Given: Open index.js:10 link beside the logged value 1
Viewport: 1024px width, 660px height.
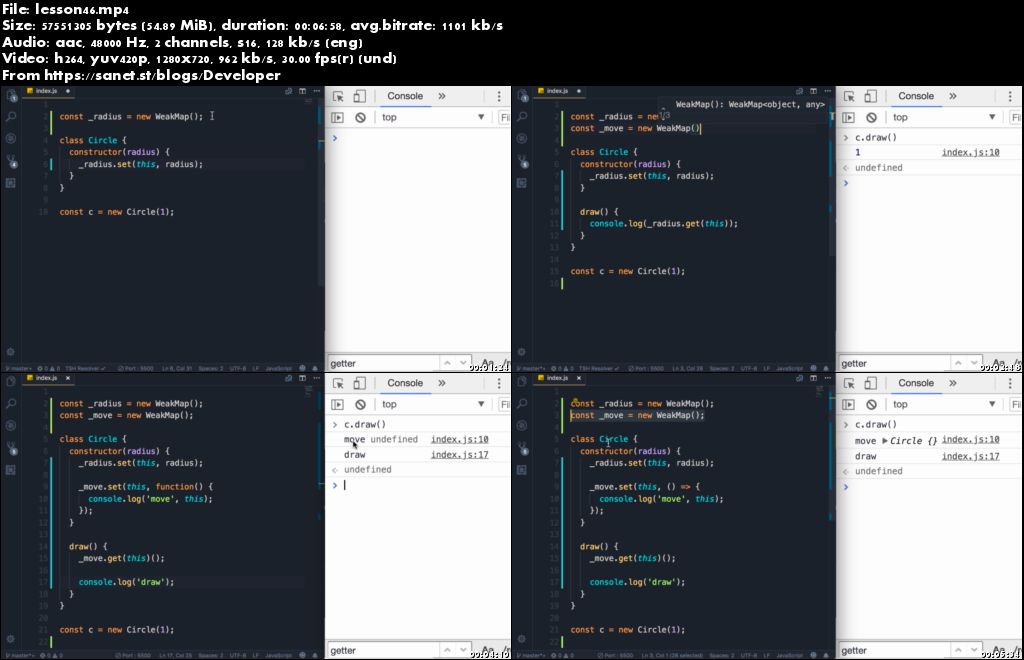Looking at the screenshot, I should coord(970,152).
